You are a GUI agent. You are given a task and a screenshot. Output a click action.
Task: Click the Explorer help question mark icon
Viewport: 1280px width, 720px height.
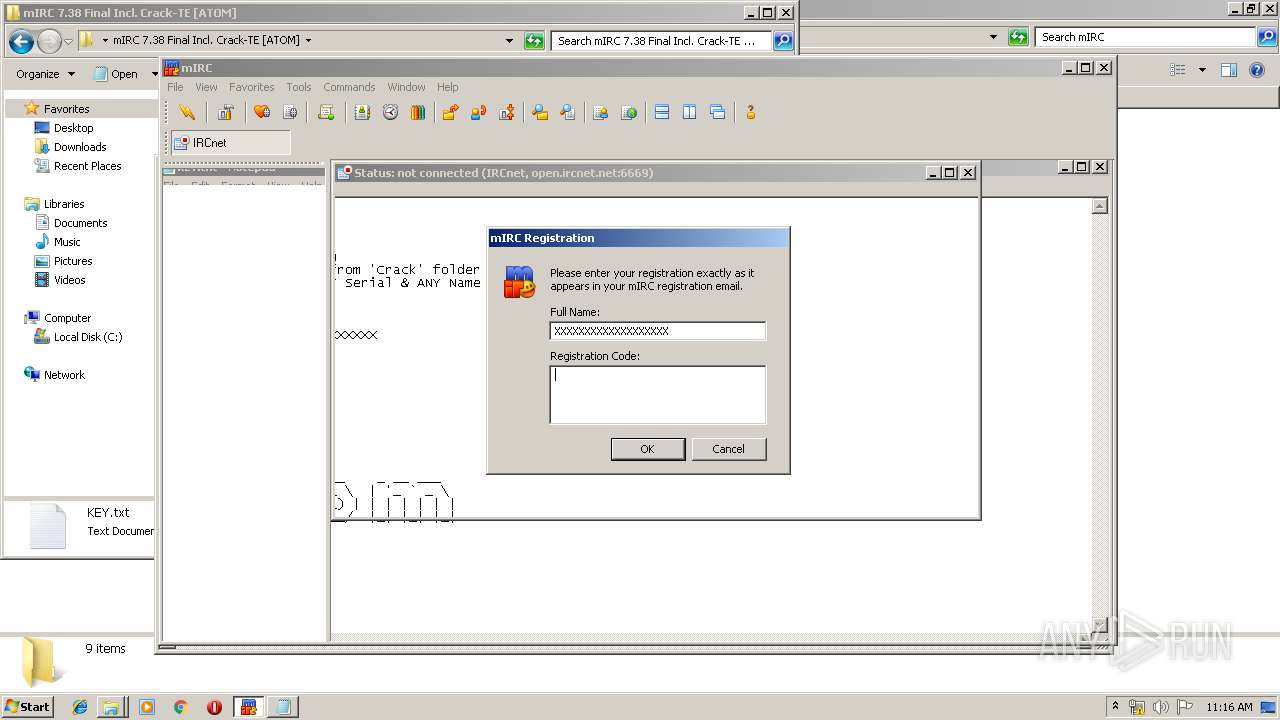pos(1258,70)
